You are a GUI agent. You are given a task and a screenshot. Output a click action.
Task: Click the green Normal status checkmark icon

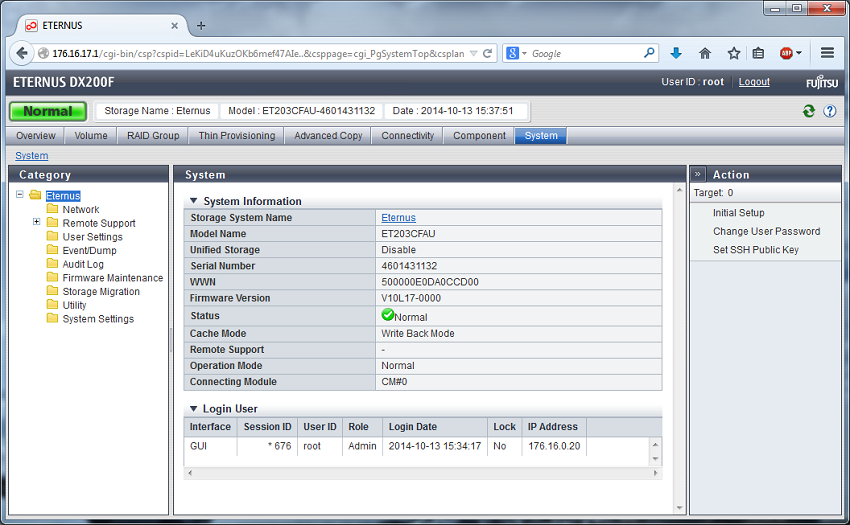pyautogui.click(x=388, y=315)
